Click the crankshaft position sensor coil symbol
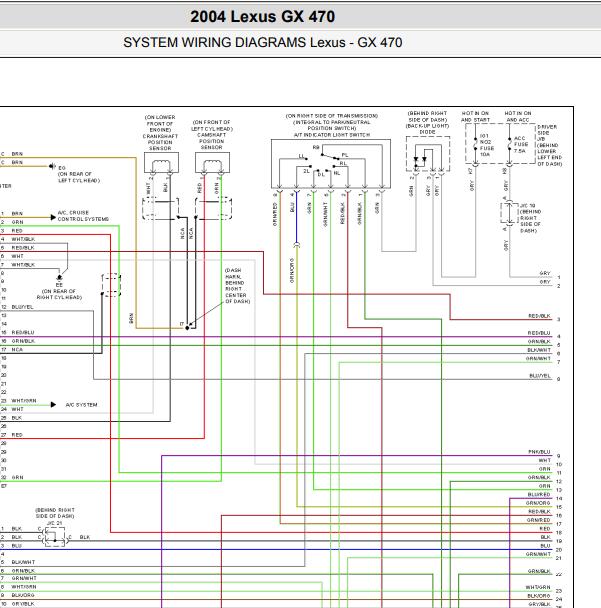 (x=161, y=166)
